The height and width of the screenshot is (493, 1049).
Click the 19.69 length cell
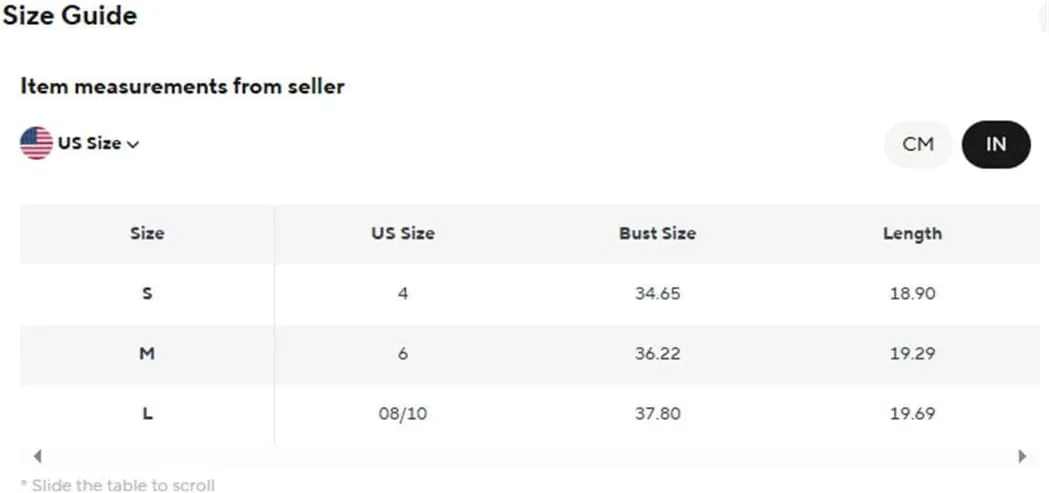pos(912,413)
